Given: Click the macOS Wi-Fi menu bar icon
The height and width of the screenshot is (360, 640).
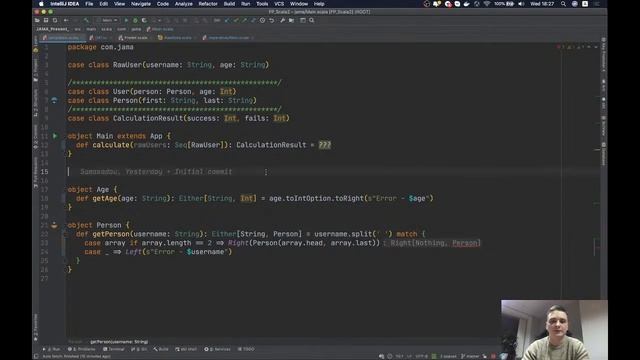Looking at the screenshot, I should (487, 4).
